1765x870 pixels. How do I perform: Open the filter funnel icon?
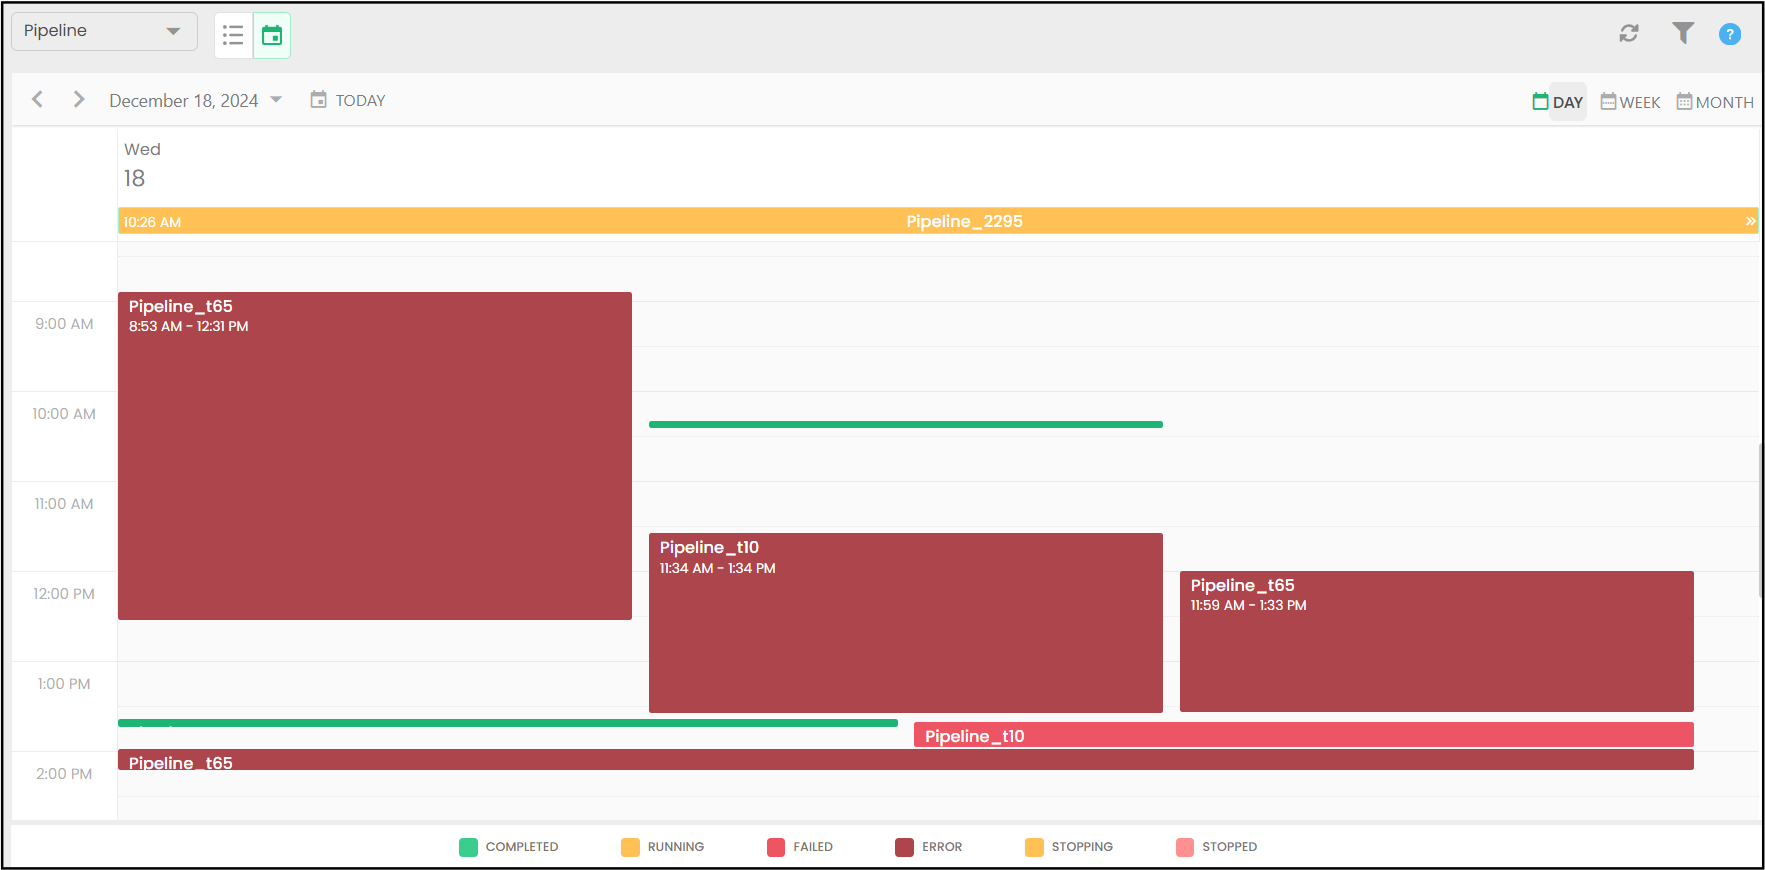click(x=1683, y=33)
